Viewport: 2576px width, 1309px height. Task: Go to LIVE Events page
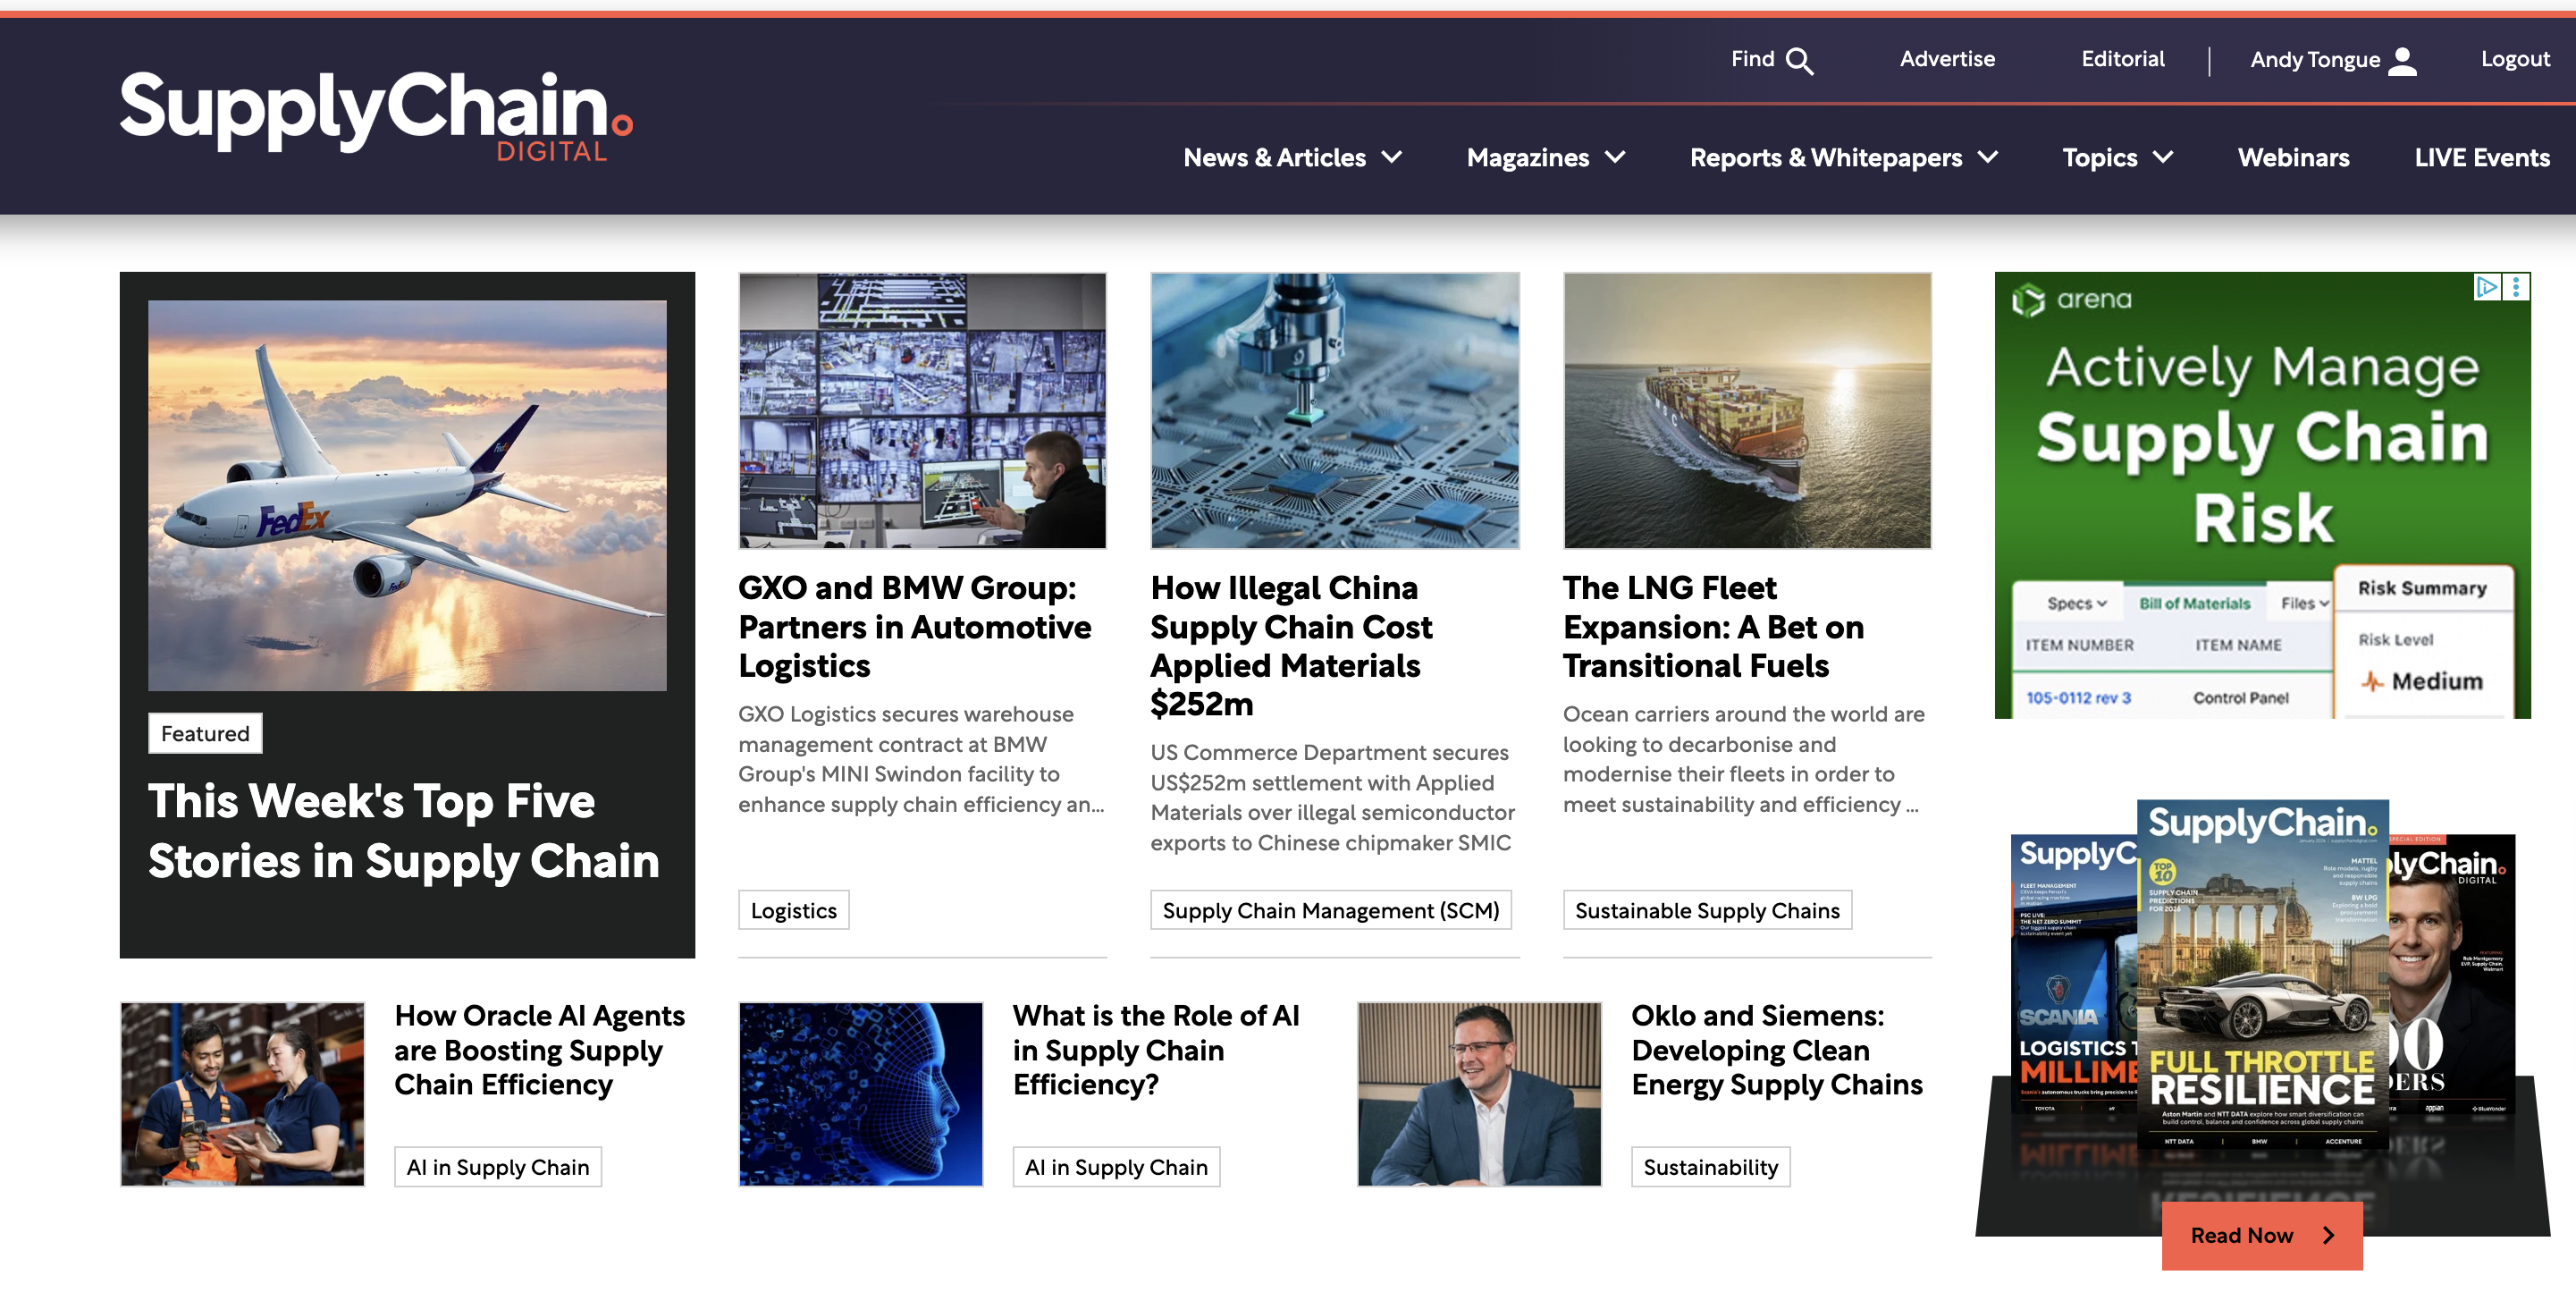2481,158
